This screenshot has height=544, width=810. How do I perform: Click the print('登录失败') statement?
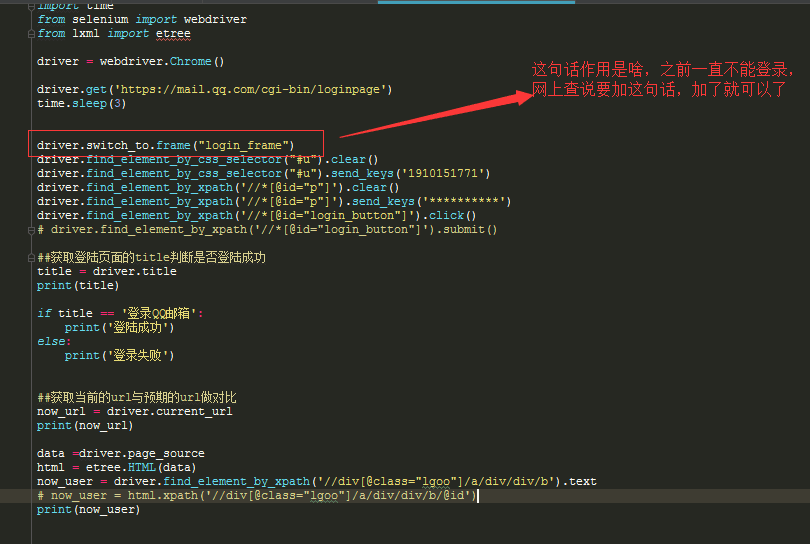tap(119, 355)
